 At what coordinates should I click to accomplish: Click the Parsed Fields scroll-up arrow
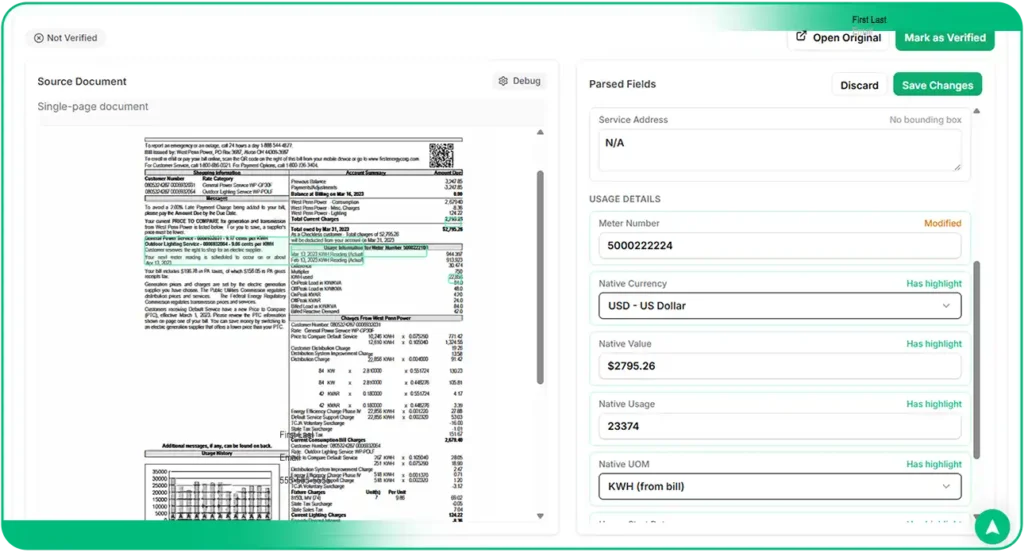click(x=976, y=111)
